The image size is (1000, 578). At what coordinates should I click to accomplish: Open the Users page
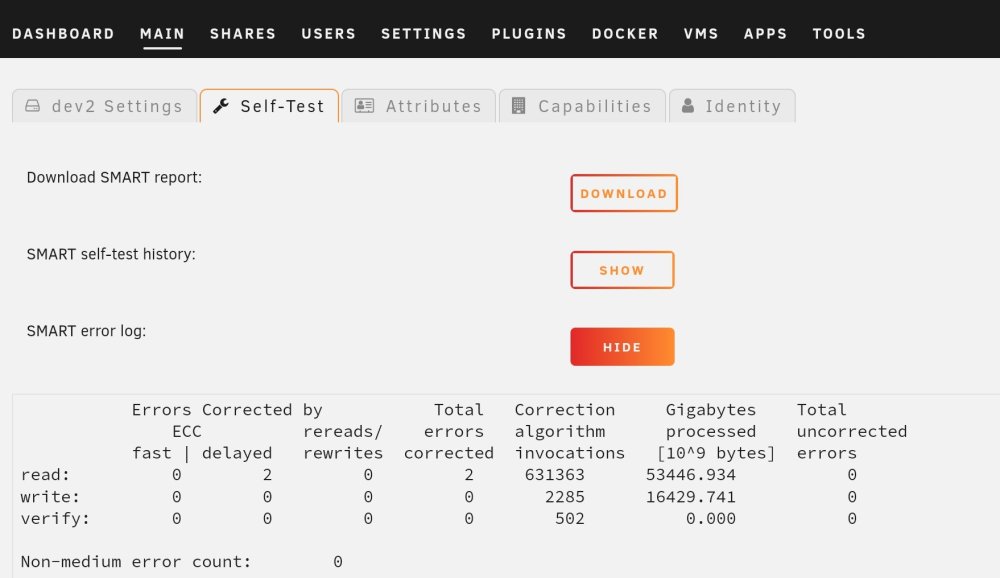[x=328, y=34]
